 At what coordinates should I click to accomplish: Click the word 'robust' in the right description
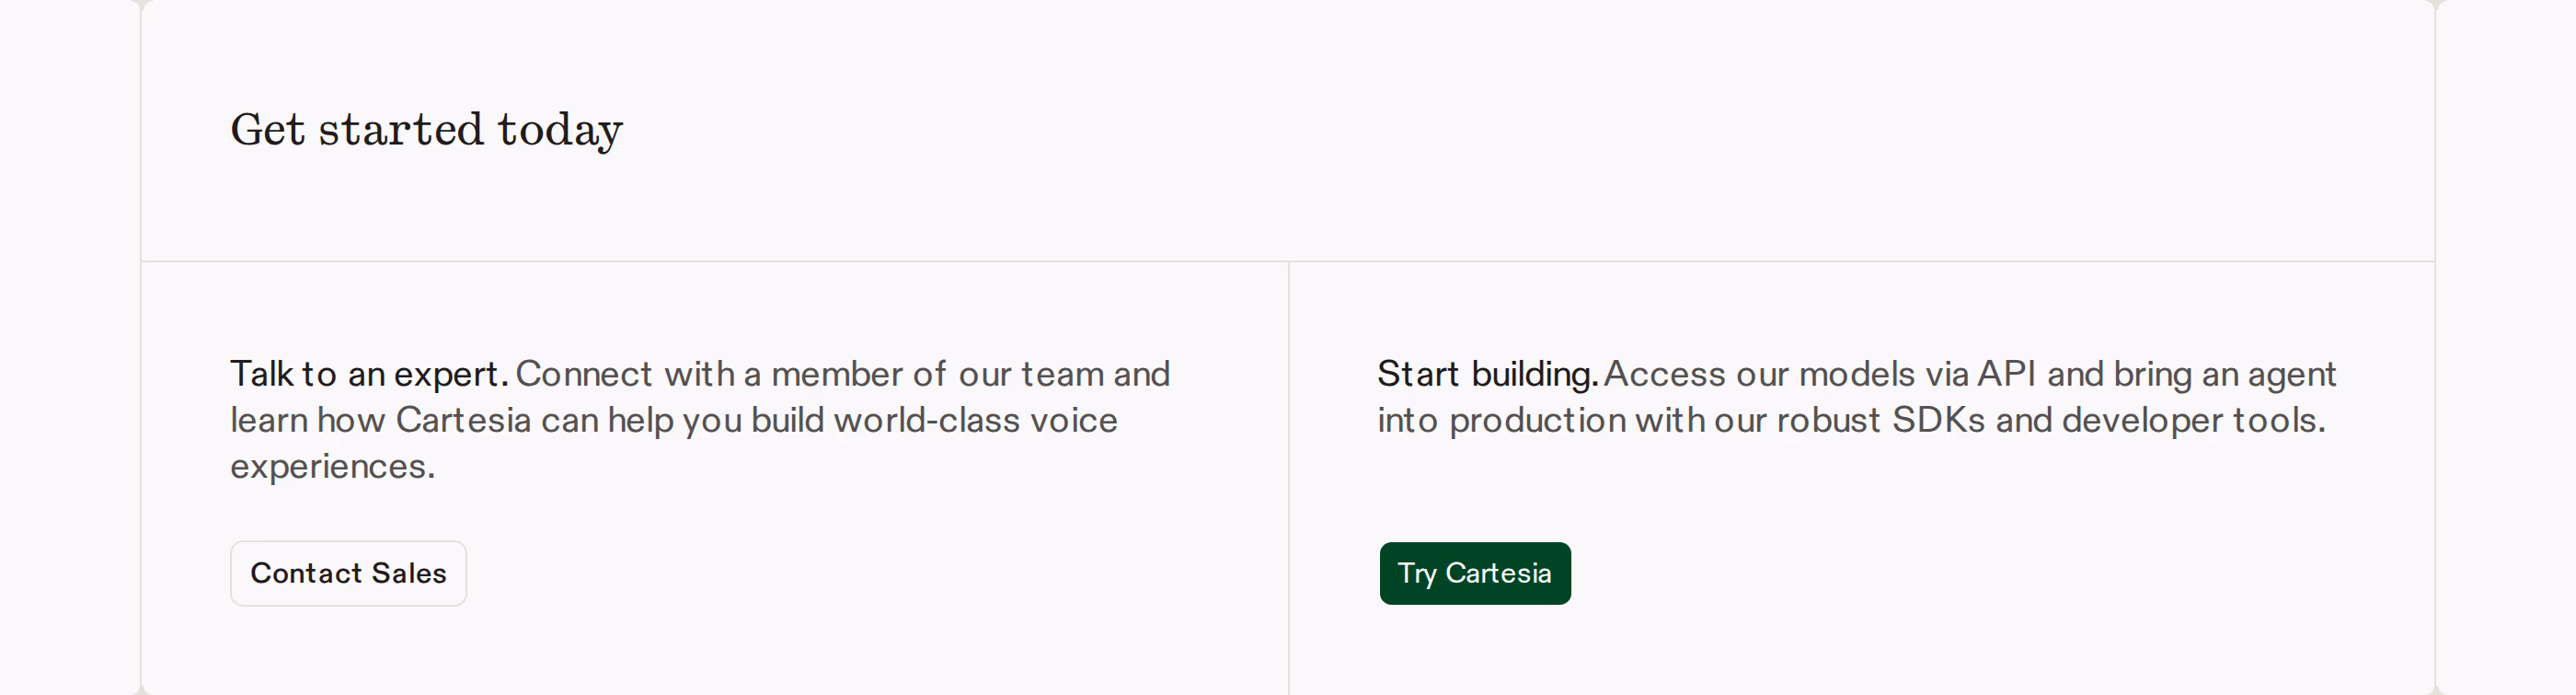click(1828, 420)
